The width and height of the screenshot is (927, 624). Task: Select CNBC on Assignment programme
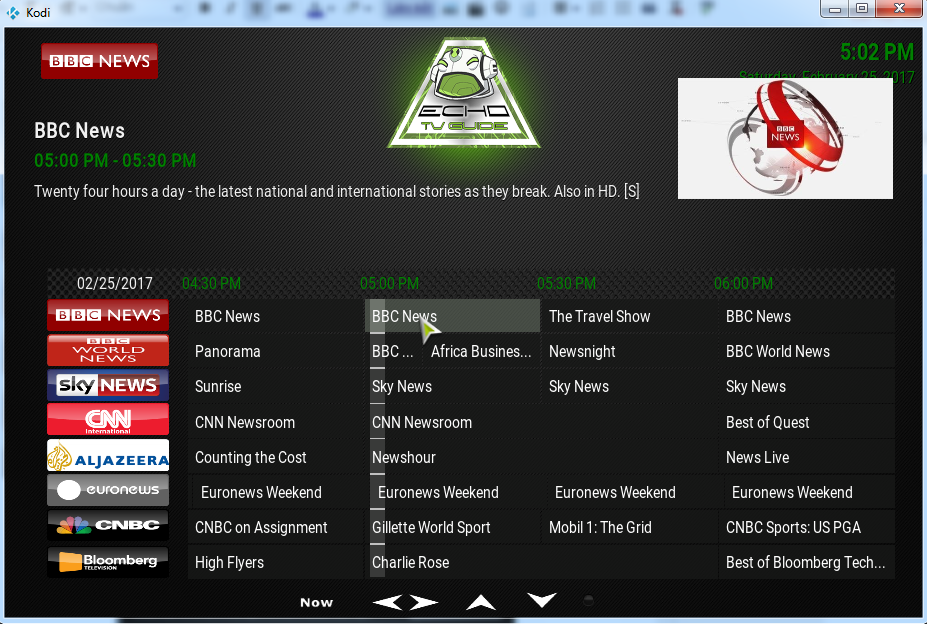click(x=275, y=527)
